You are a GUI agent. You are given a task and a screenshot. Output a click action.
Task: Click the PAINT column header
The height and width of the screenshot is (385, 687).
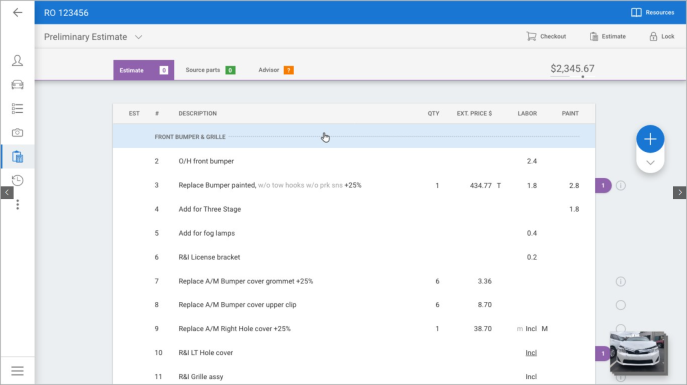click(x=570, y=113)
